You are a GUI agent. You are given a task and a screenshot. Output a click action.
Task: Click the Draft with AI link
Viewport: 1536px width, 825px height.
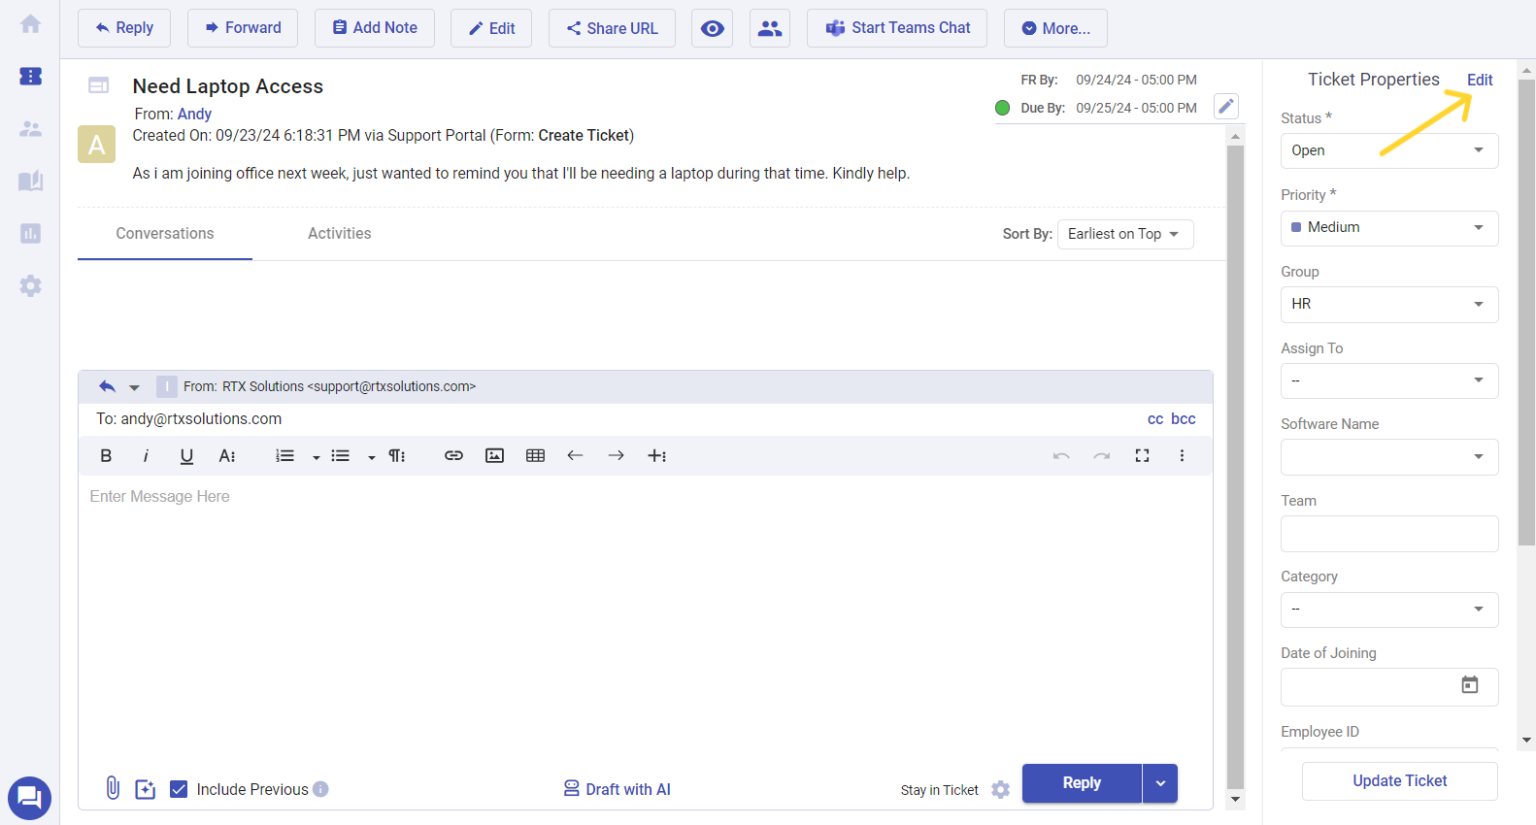click(x=617, y=789)
